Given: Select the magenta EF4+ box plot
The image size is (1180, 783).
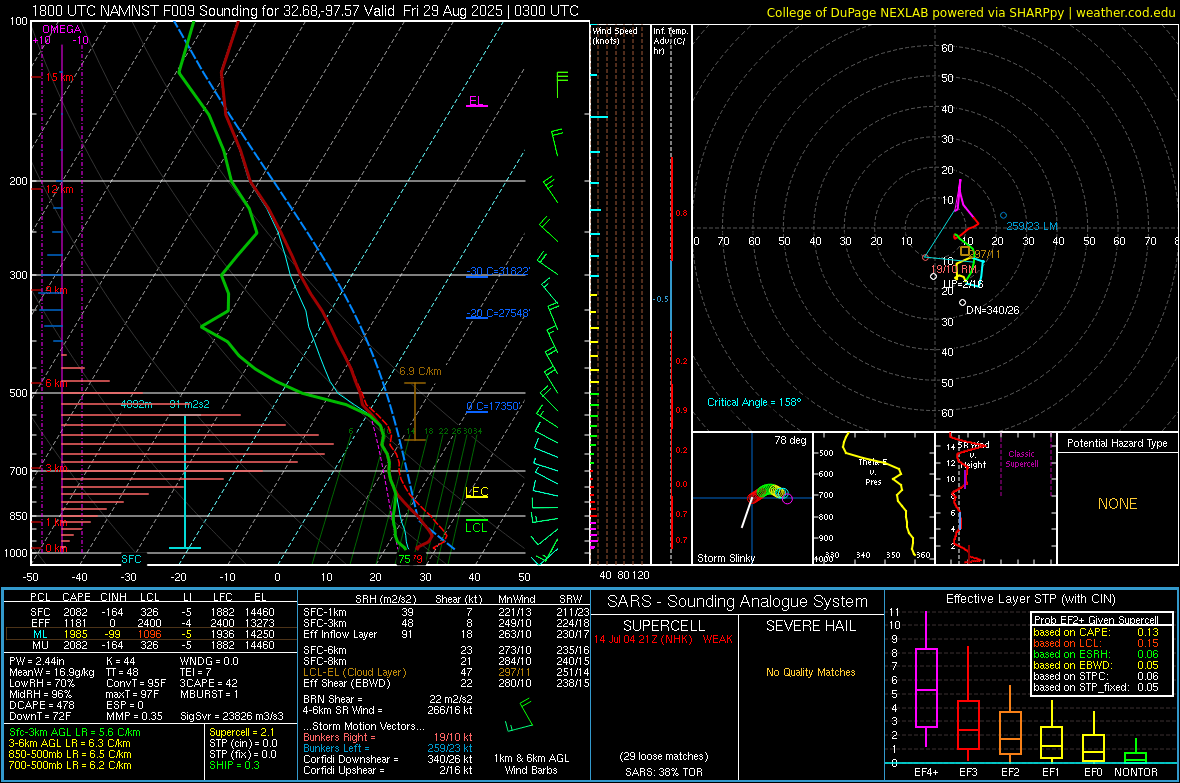Looking at the screenshot, I should [926, 680].
